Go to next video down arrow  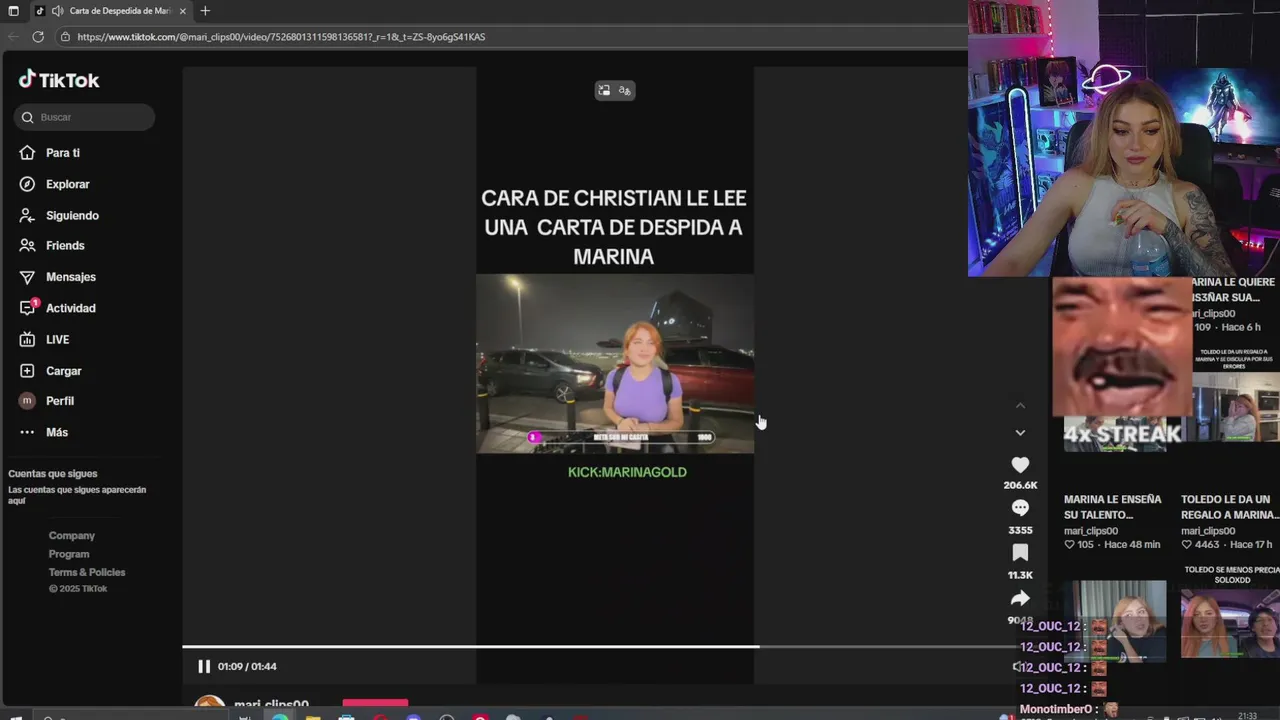click(x=1020, y=432)
